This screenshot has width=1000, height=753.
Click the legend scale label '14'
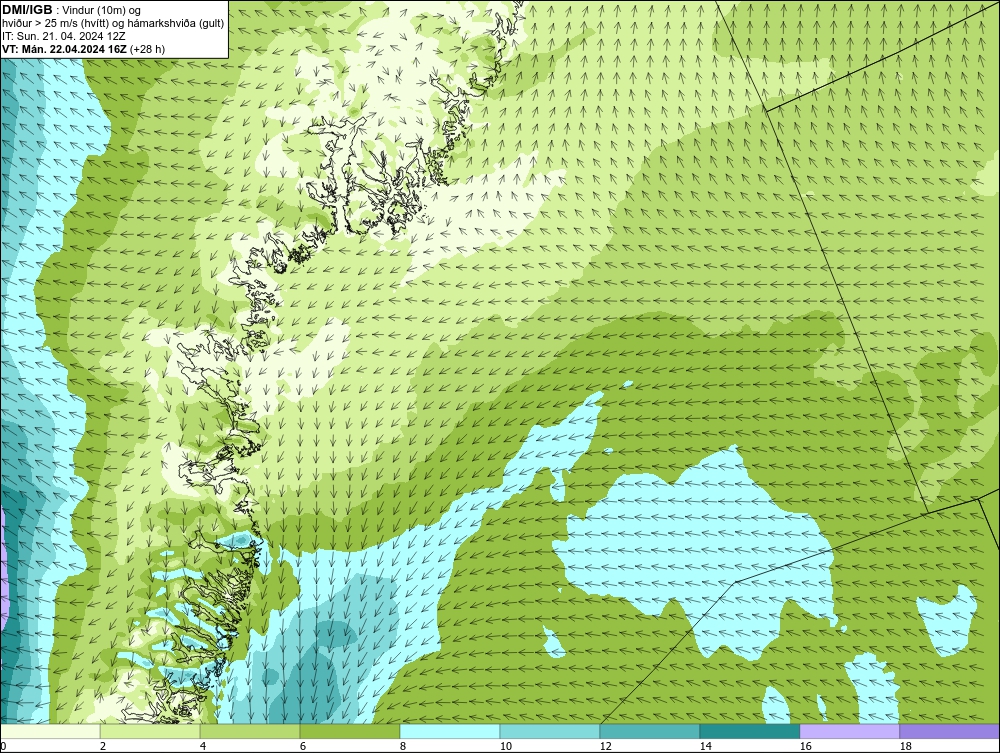705,746
